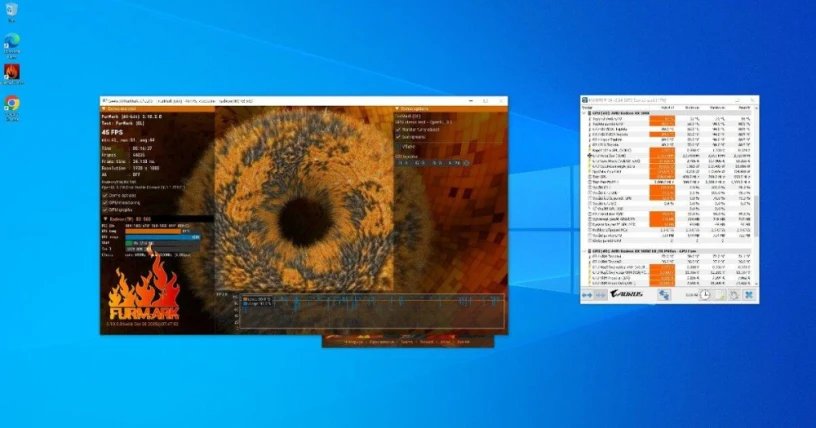Click the furry donut render area in FurMark
816x428 pixels.
(303, 199)
